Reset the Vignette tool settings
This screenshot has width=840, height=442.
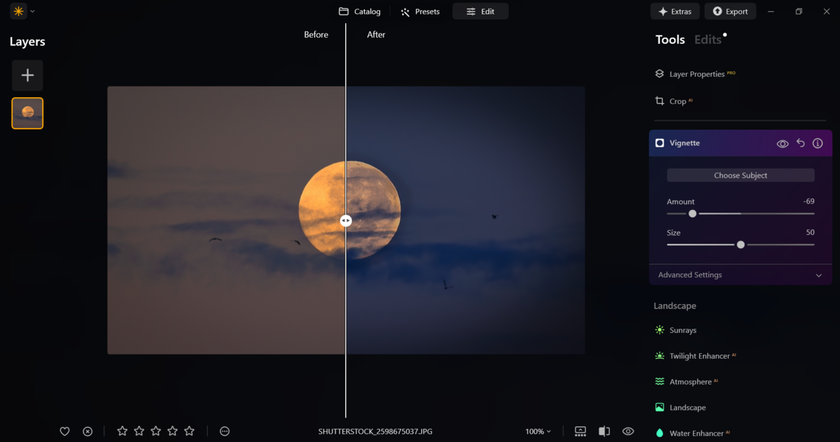click(x=800, y=143)
